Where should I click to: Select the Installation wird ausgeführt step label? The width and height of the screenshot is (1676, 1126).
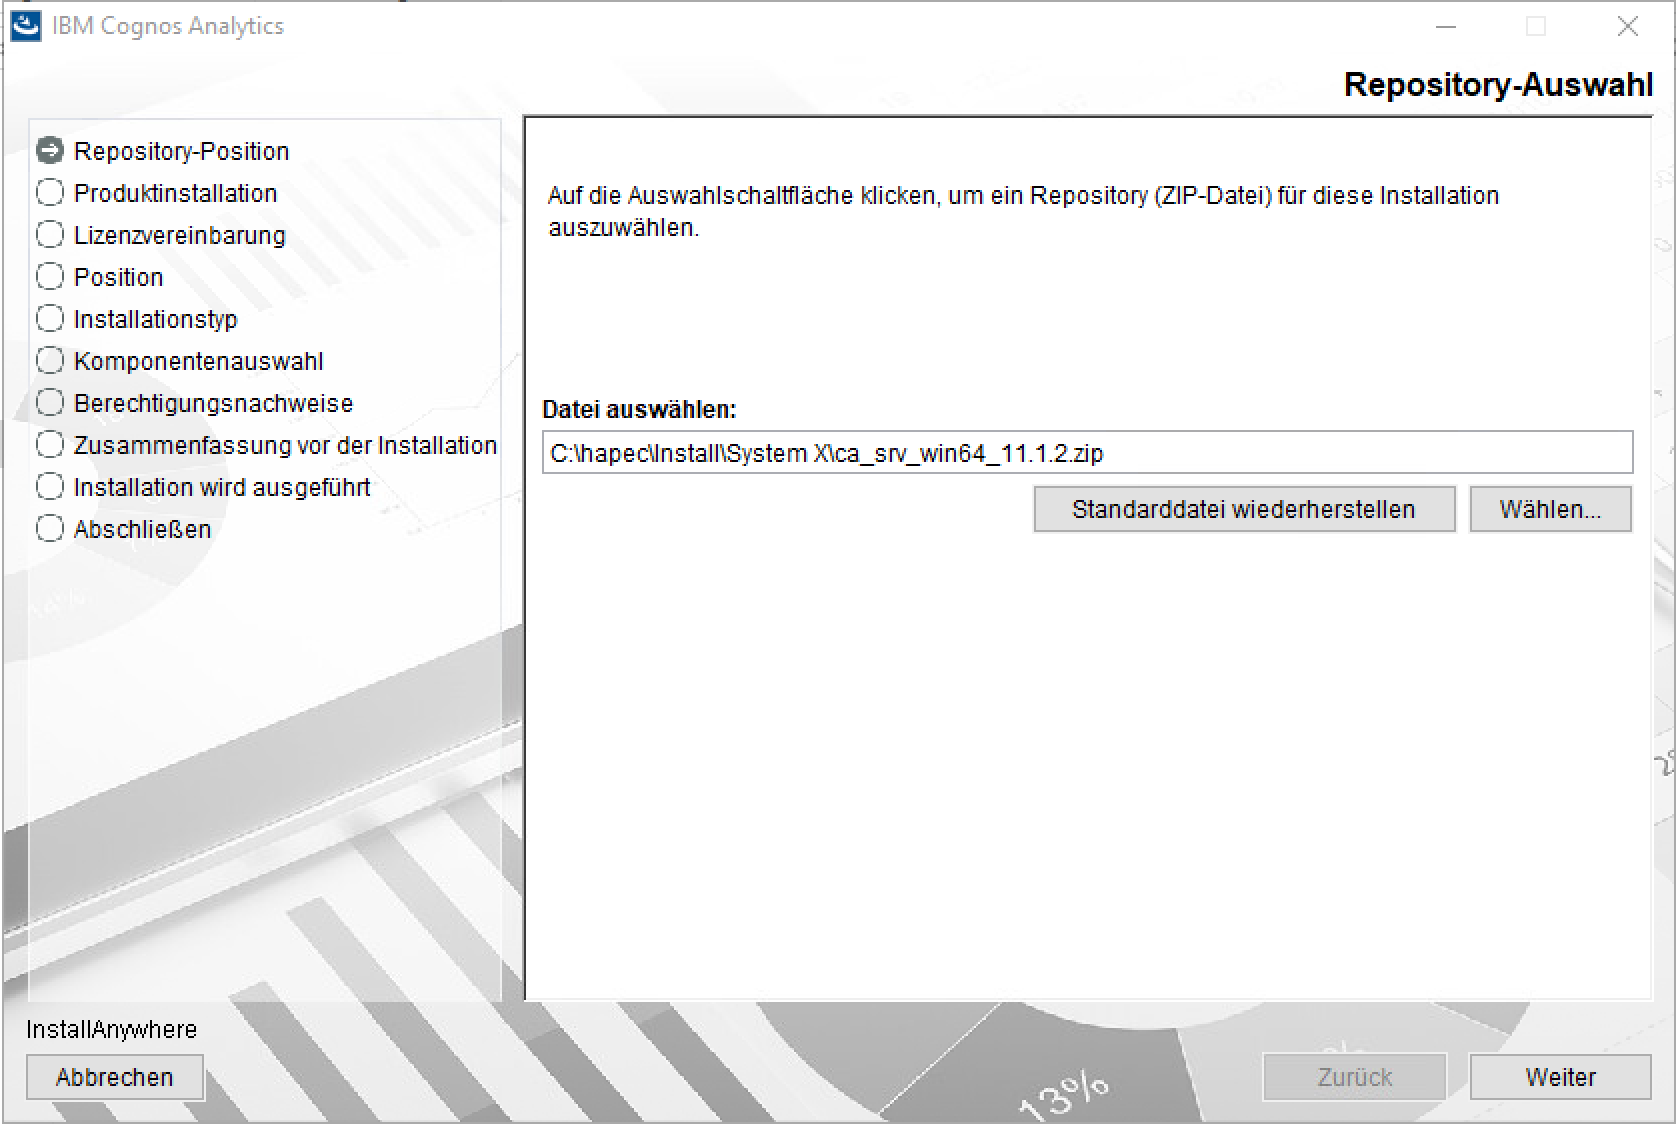click(x=221, y=487)
